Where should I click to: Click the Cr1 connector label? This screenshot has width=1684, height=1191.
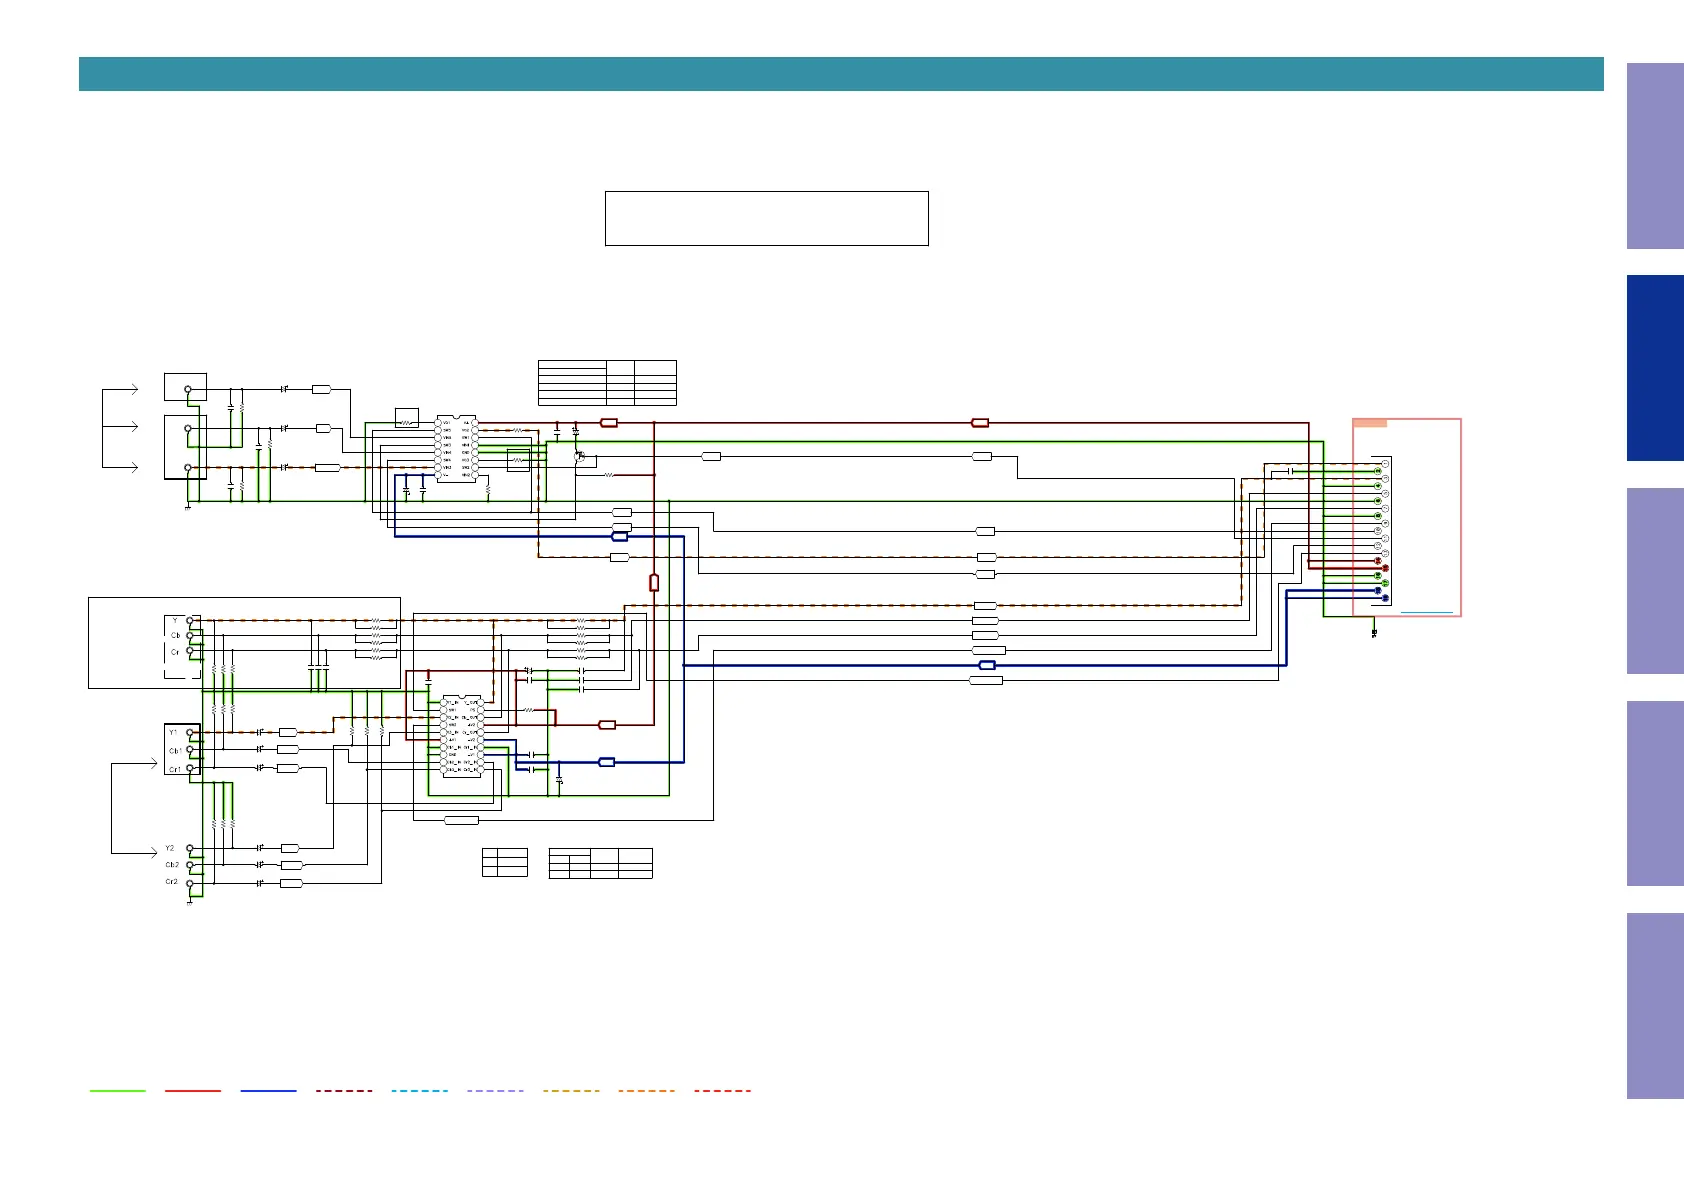175,770
